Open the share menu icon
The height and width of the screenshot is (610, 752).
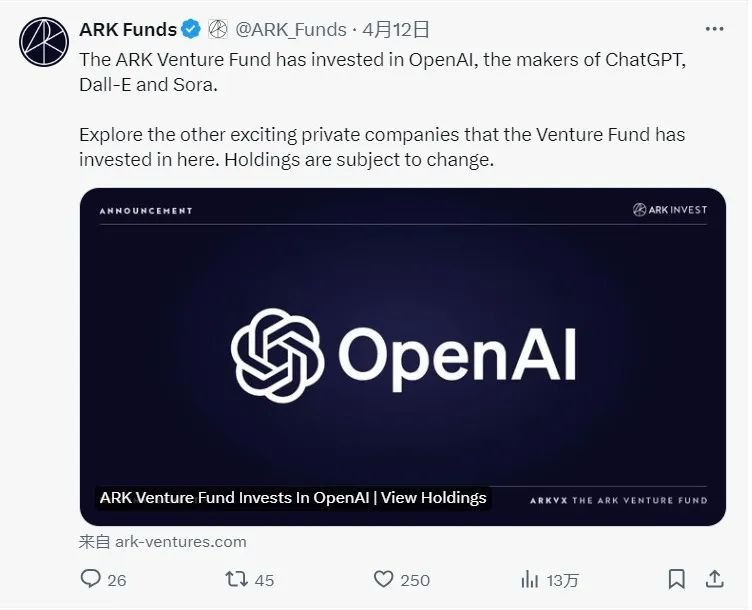[x=715, y=579]
